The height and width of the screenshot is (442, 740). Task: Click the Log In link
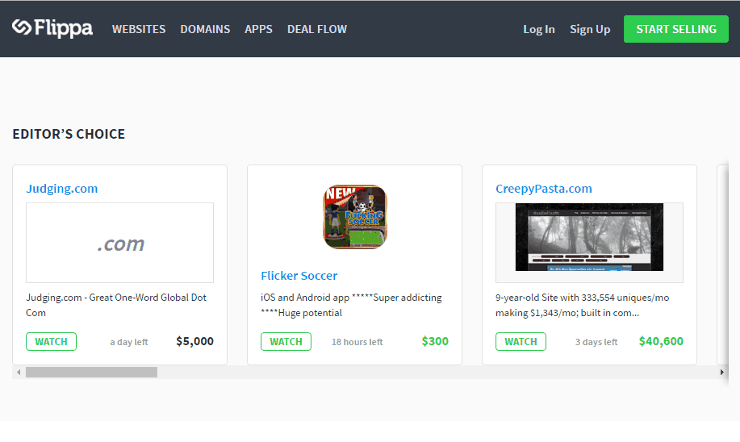click(539, 29)
